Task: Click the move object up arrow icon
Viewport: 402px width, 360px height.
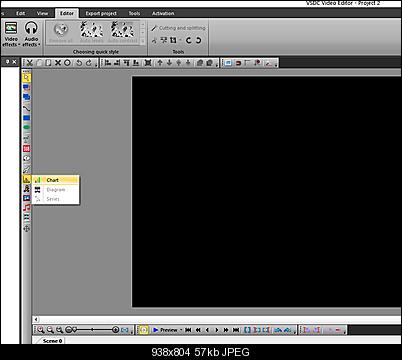Action: (x=160, y=63)
